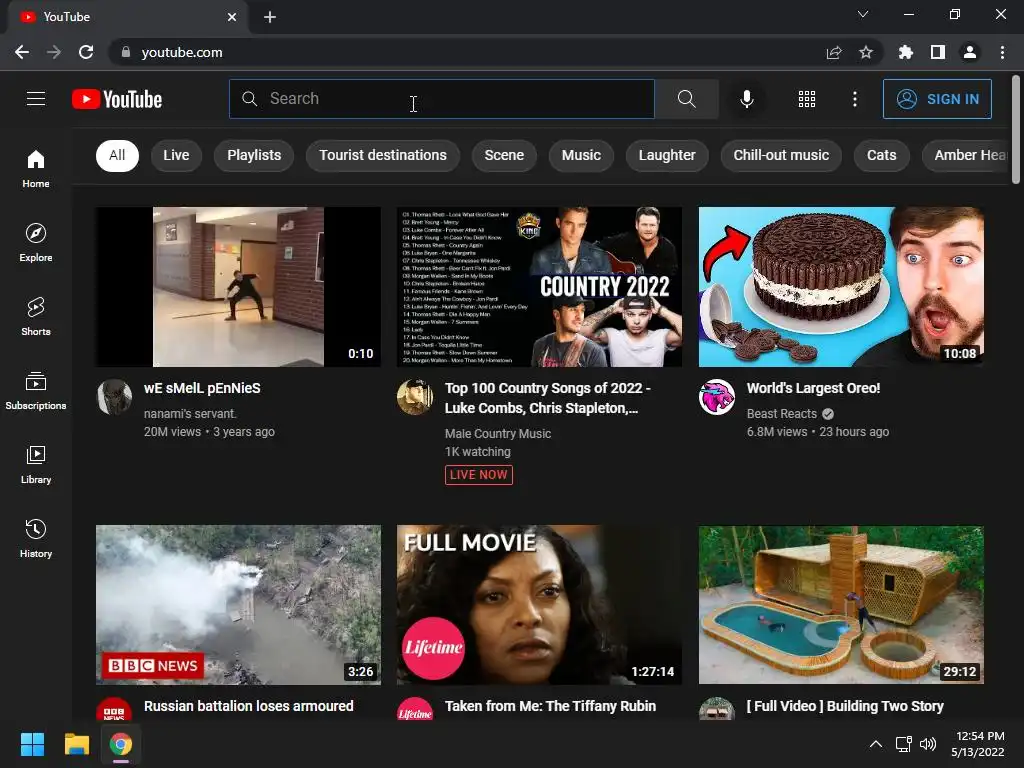
Task: Open Shorts in sidebar
Action: coord(36,316)
